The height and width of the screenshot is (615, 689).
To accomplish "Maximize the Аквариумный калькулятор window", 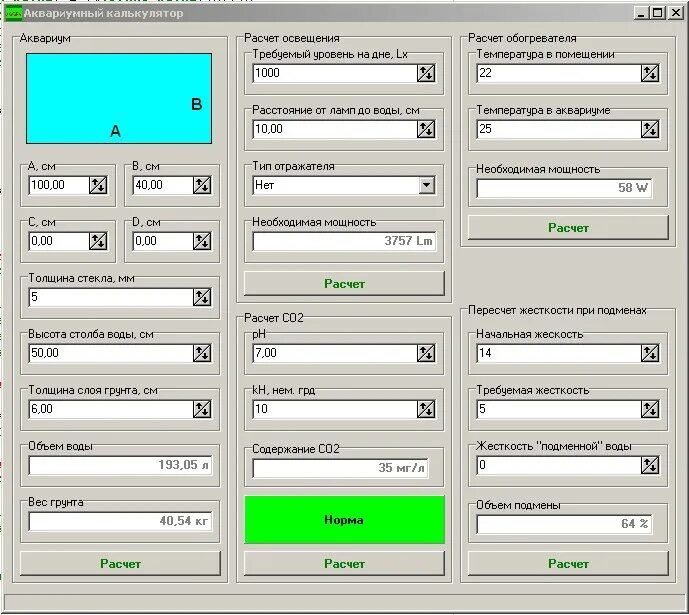I will pyautogui.click(x=658, y=13).
